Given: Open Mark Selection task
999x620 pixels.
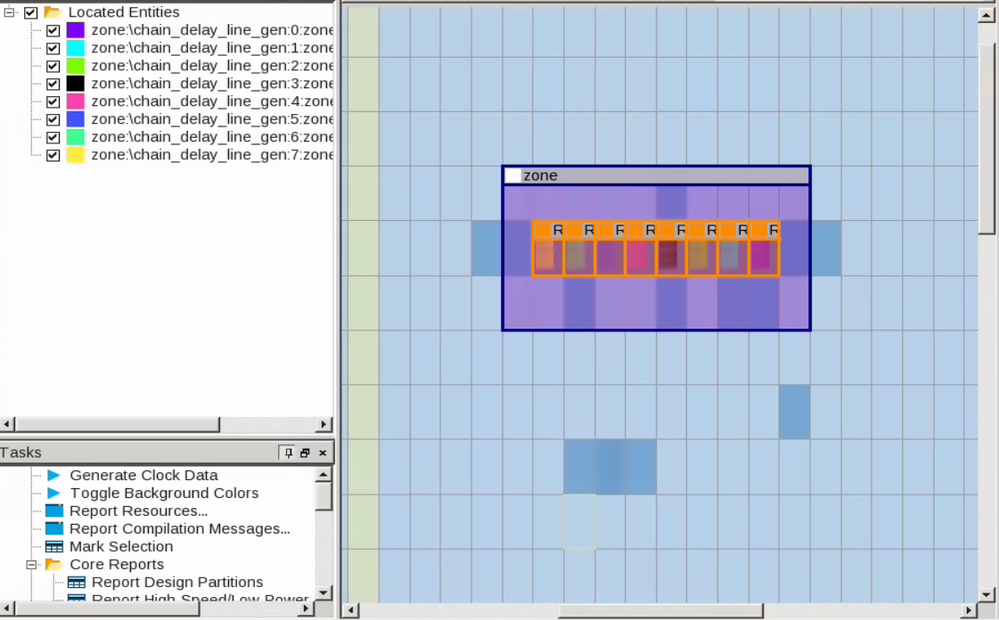Looking at the screenshot, I should [121, 547].
